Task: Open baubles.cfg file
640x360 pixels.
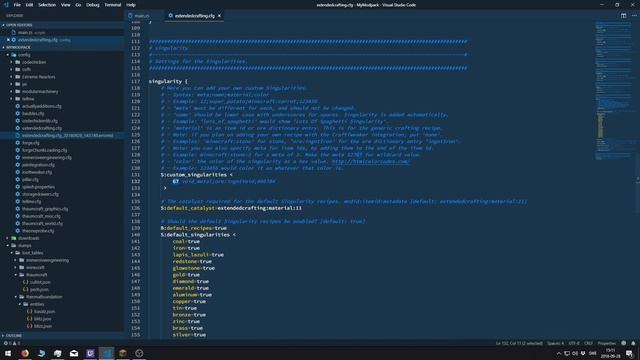Action: (x=33, y=113)
